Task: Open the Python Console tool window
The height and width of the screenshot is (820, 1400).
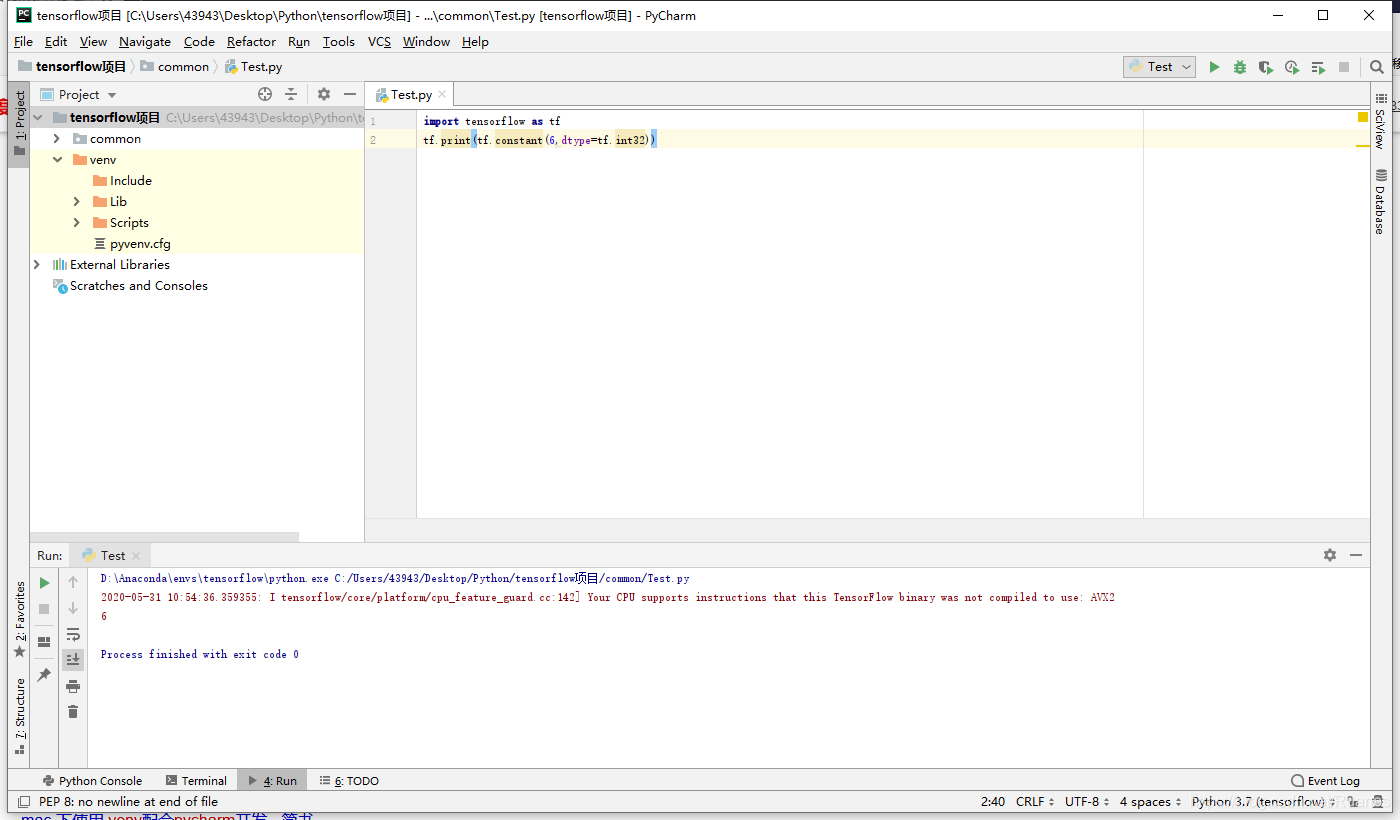Action: [x=92, y=781]
